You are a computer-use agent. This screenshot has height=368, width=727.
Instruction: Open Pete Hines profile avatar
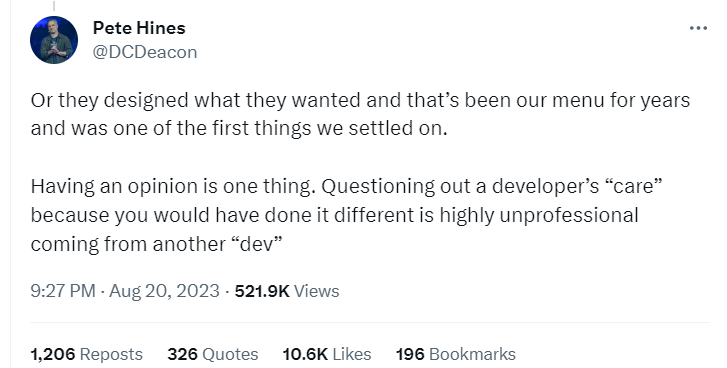coord(54,40)
